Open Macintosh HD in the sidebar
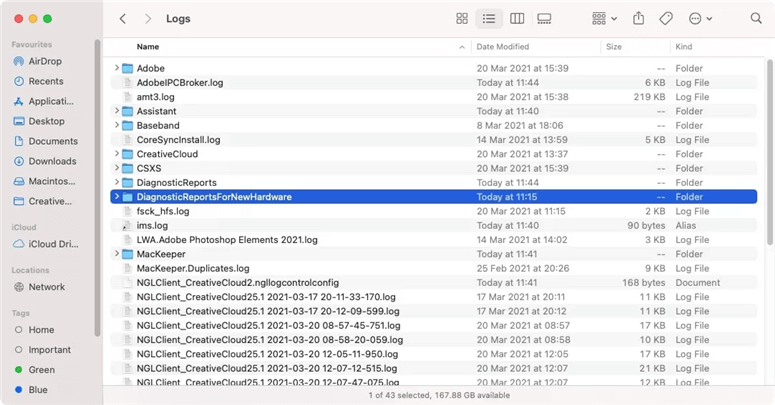This screenshot has height=405, width=775. [x=44, y=181]
